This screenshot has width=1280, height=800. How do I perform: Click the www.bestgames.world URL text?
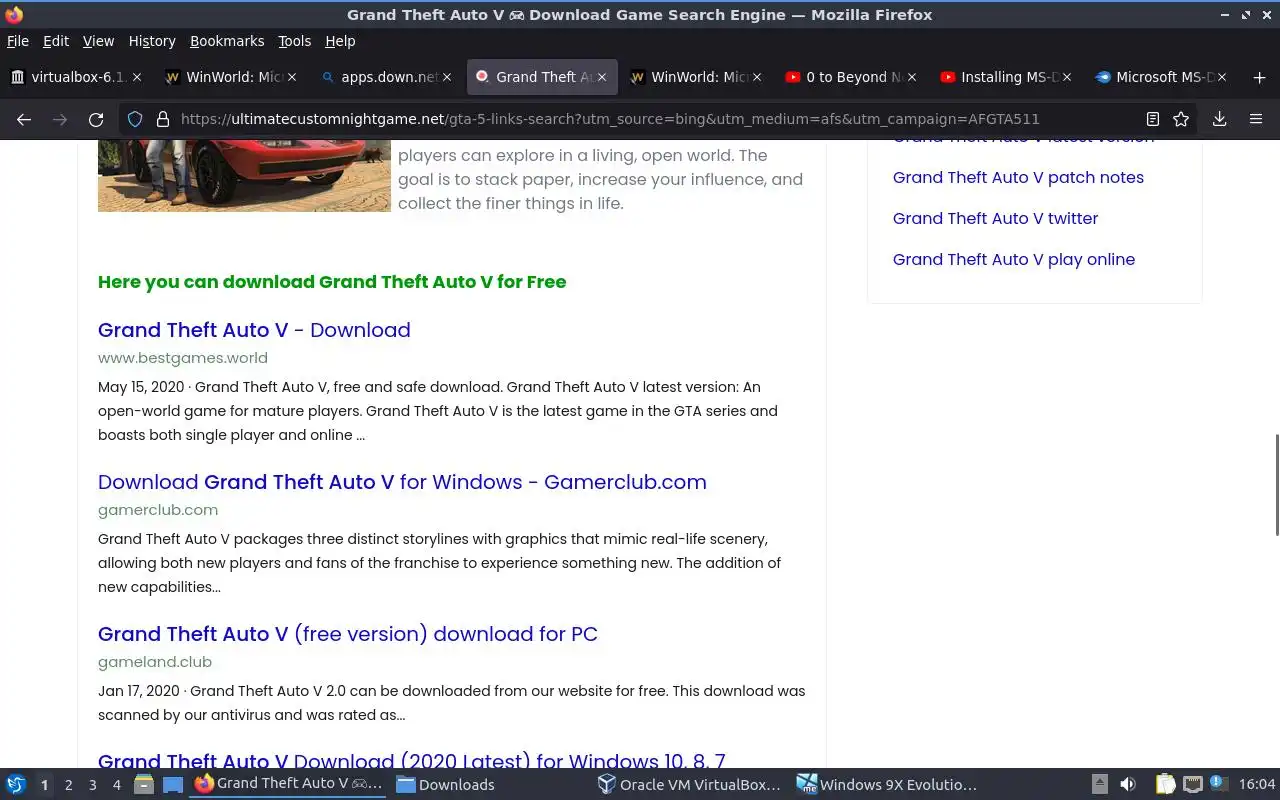click(183, 358)
